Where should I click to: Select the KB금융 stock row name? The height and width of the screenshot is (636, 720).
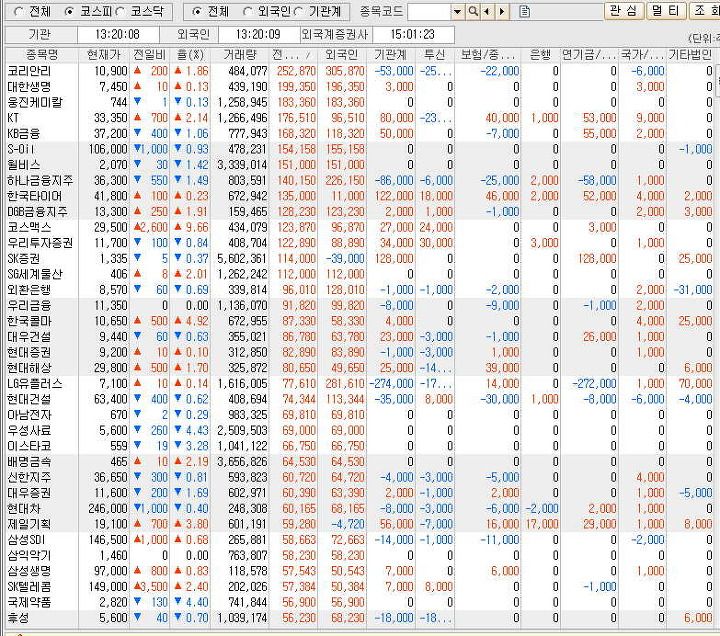(24, 134)
